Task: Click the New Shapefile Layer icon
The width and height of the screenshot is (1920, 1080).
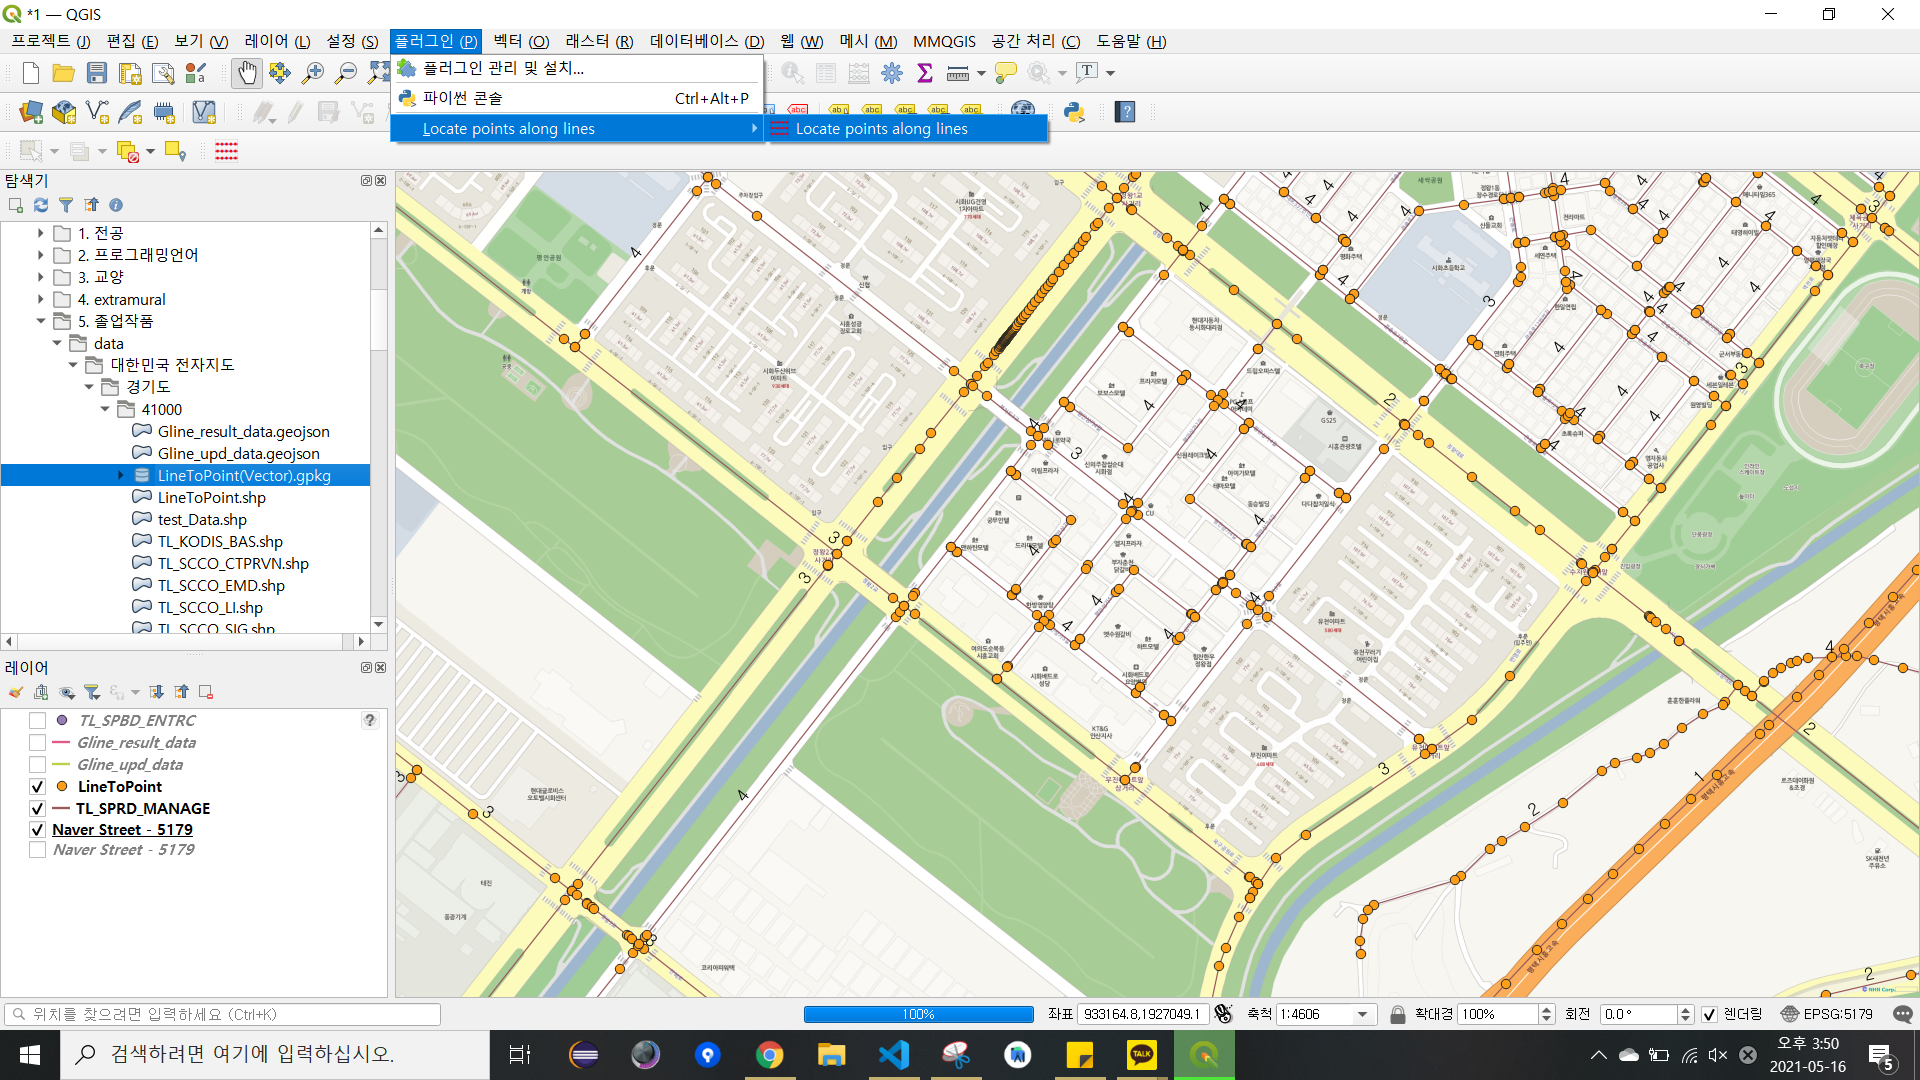Action: tap(97, 112)
